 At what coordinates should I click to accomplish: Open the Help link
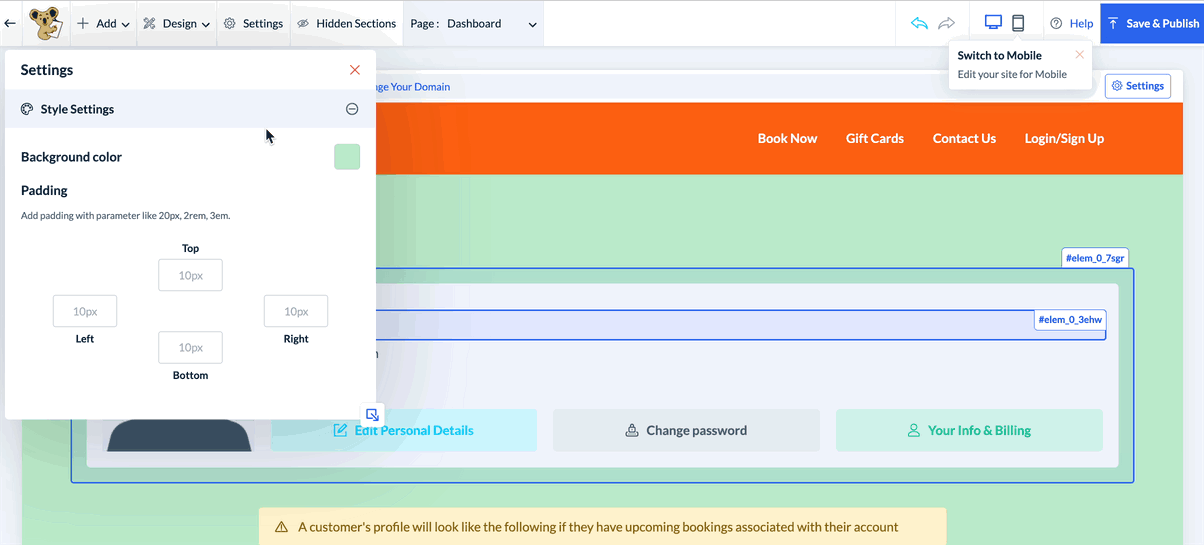tap(1072, 23)
